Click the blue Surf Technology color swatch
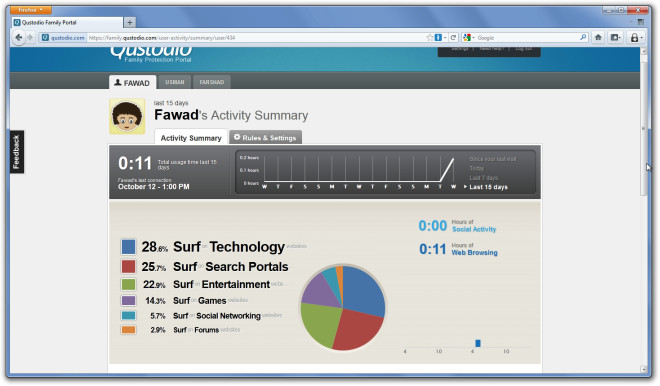Viewport: 660px width, 386px height. pos(128,247)
